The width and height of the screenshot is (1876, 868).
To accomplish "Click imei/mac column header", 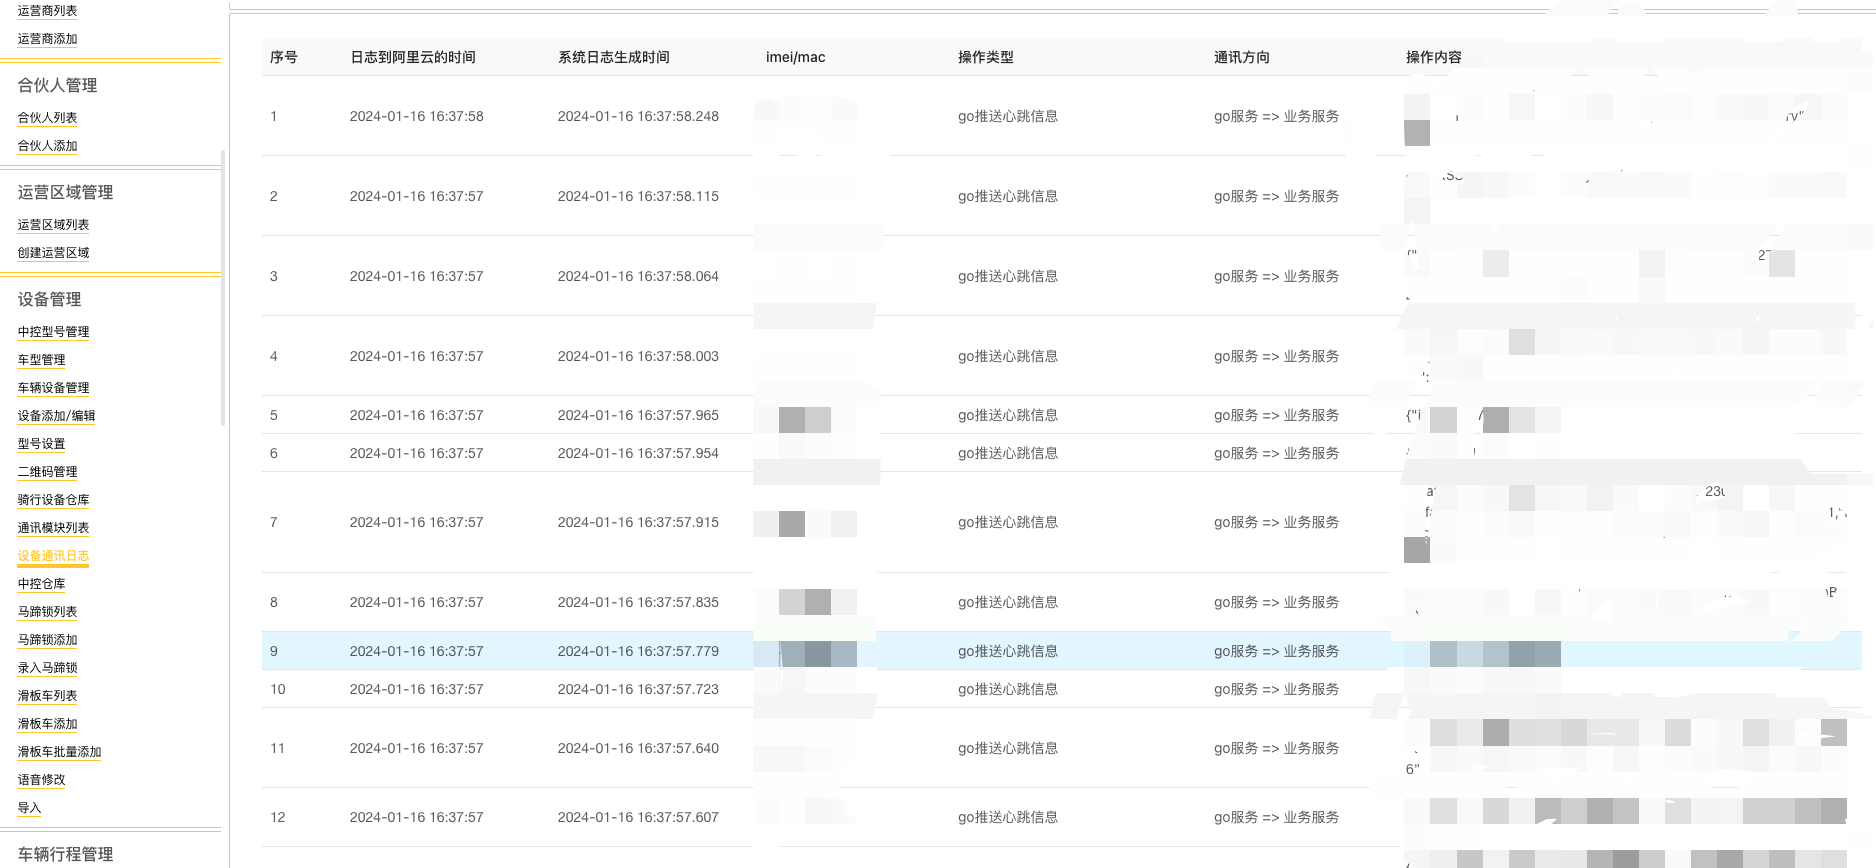I will point(796,57).
